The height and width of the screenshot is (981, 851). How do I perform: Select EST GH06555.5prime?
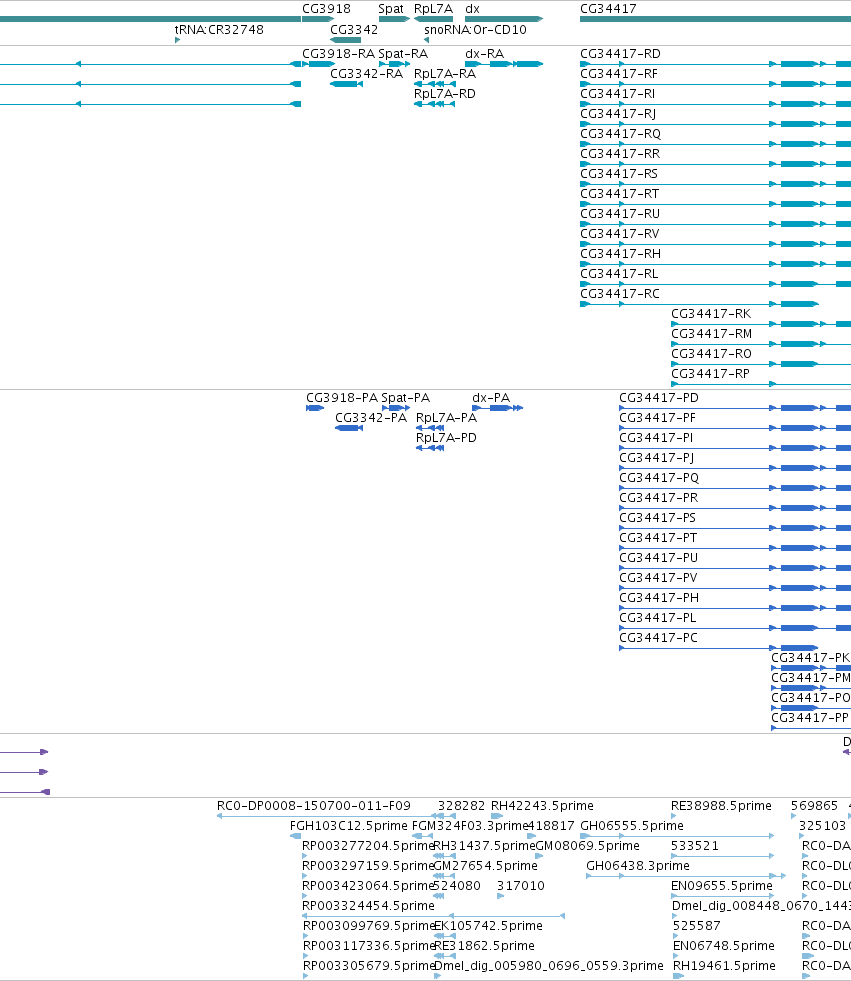tap(632, 826)
